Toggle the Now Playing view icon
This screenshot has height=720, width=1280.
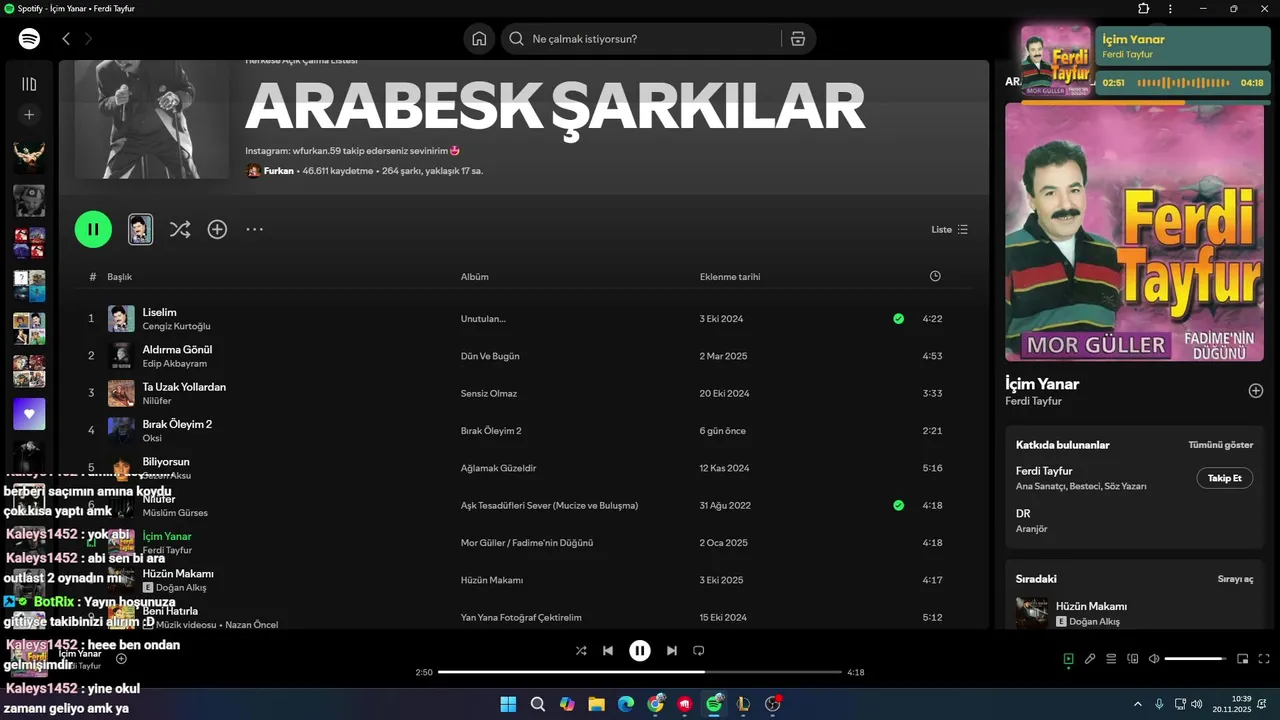(1068, 659)
